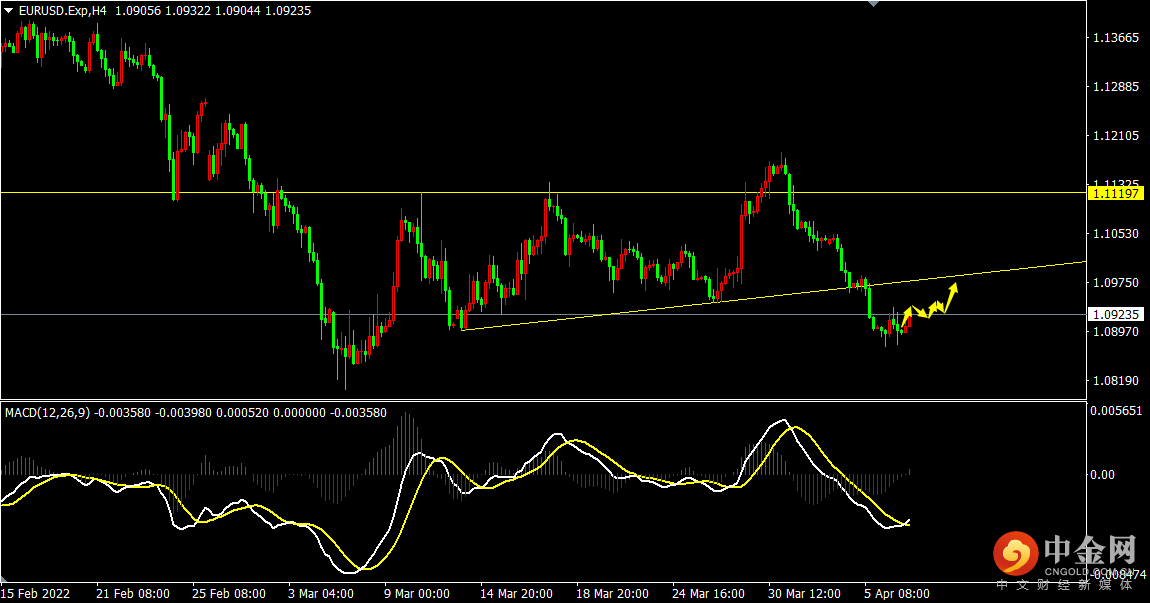Click the 21 Feb 08:00 time label
1150x603 pixels.
(133, 593)
